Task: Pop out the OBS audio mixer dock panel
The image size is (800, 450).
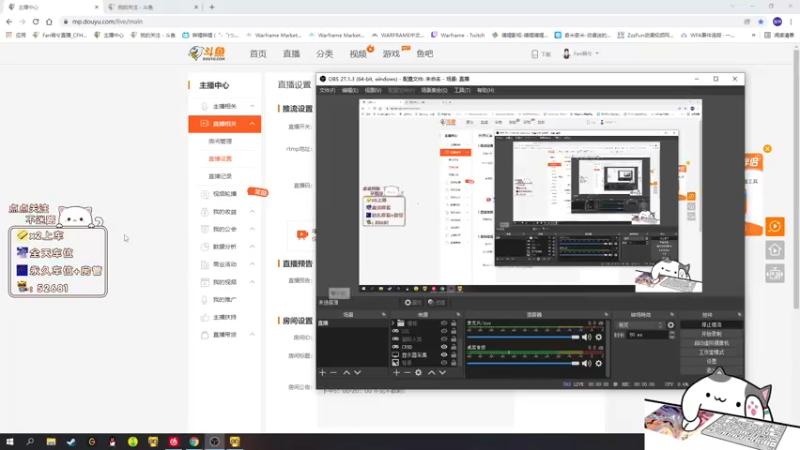Action: point(606,315)
